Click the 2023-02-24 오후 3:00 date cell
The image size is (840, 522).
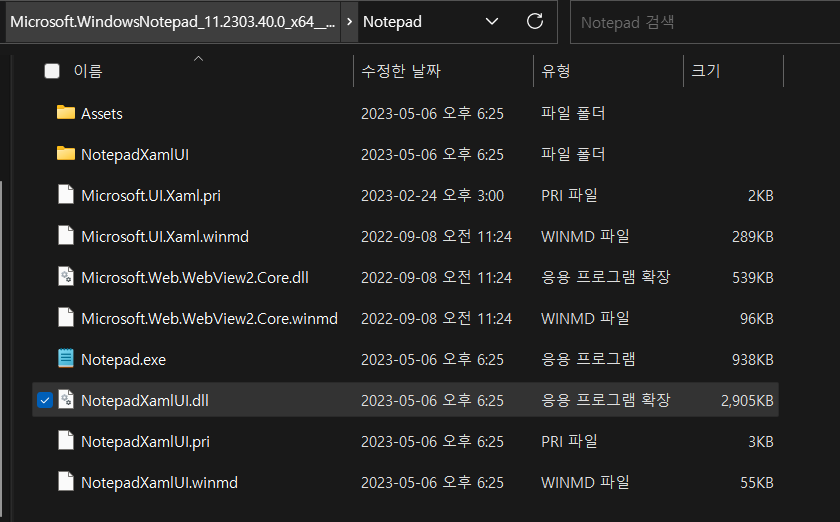[x=432, y=196]
